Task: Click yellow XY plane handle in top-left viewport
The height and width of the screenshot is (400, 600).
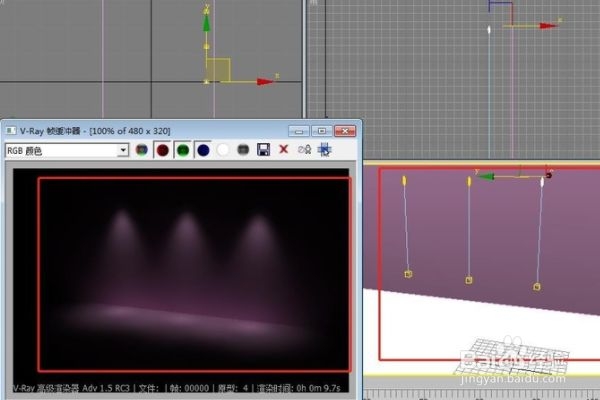Action: click(x=218, y=70)
